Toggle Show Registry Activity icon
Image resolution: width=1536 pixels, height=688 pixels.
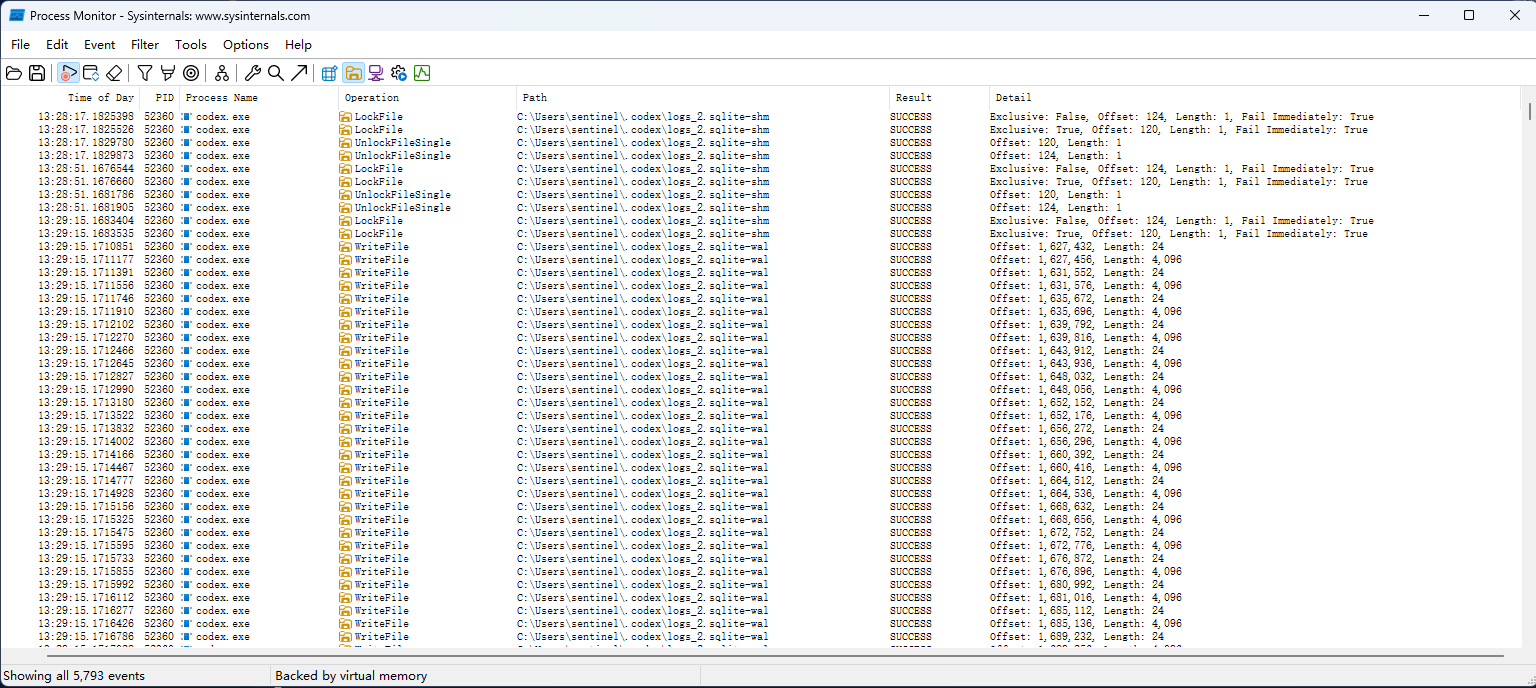(x=330, y=73)
